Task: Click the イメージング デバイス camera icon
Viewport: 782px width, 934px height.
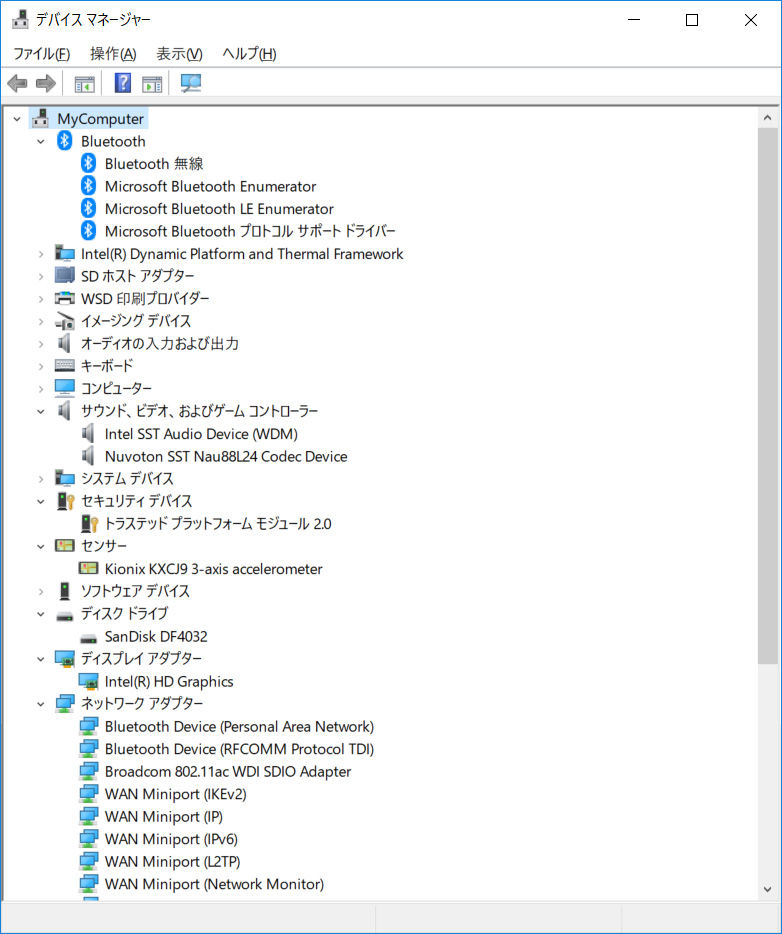Action: pyautogui.click(x=64, y=321)
